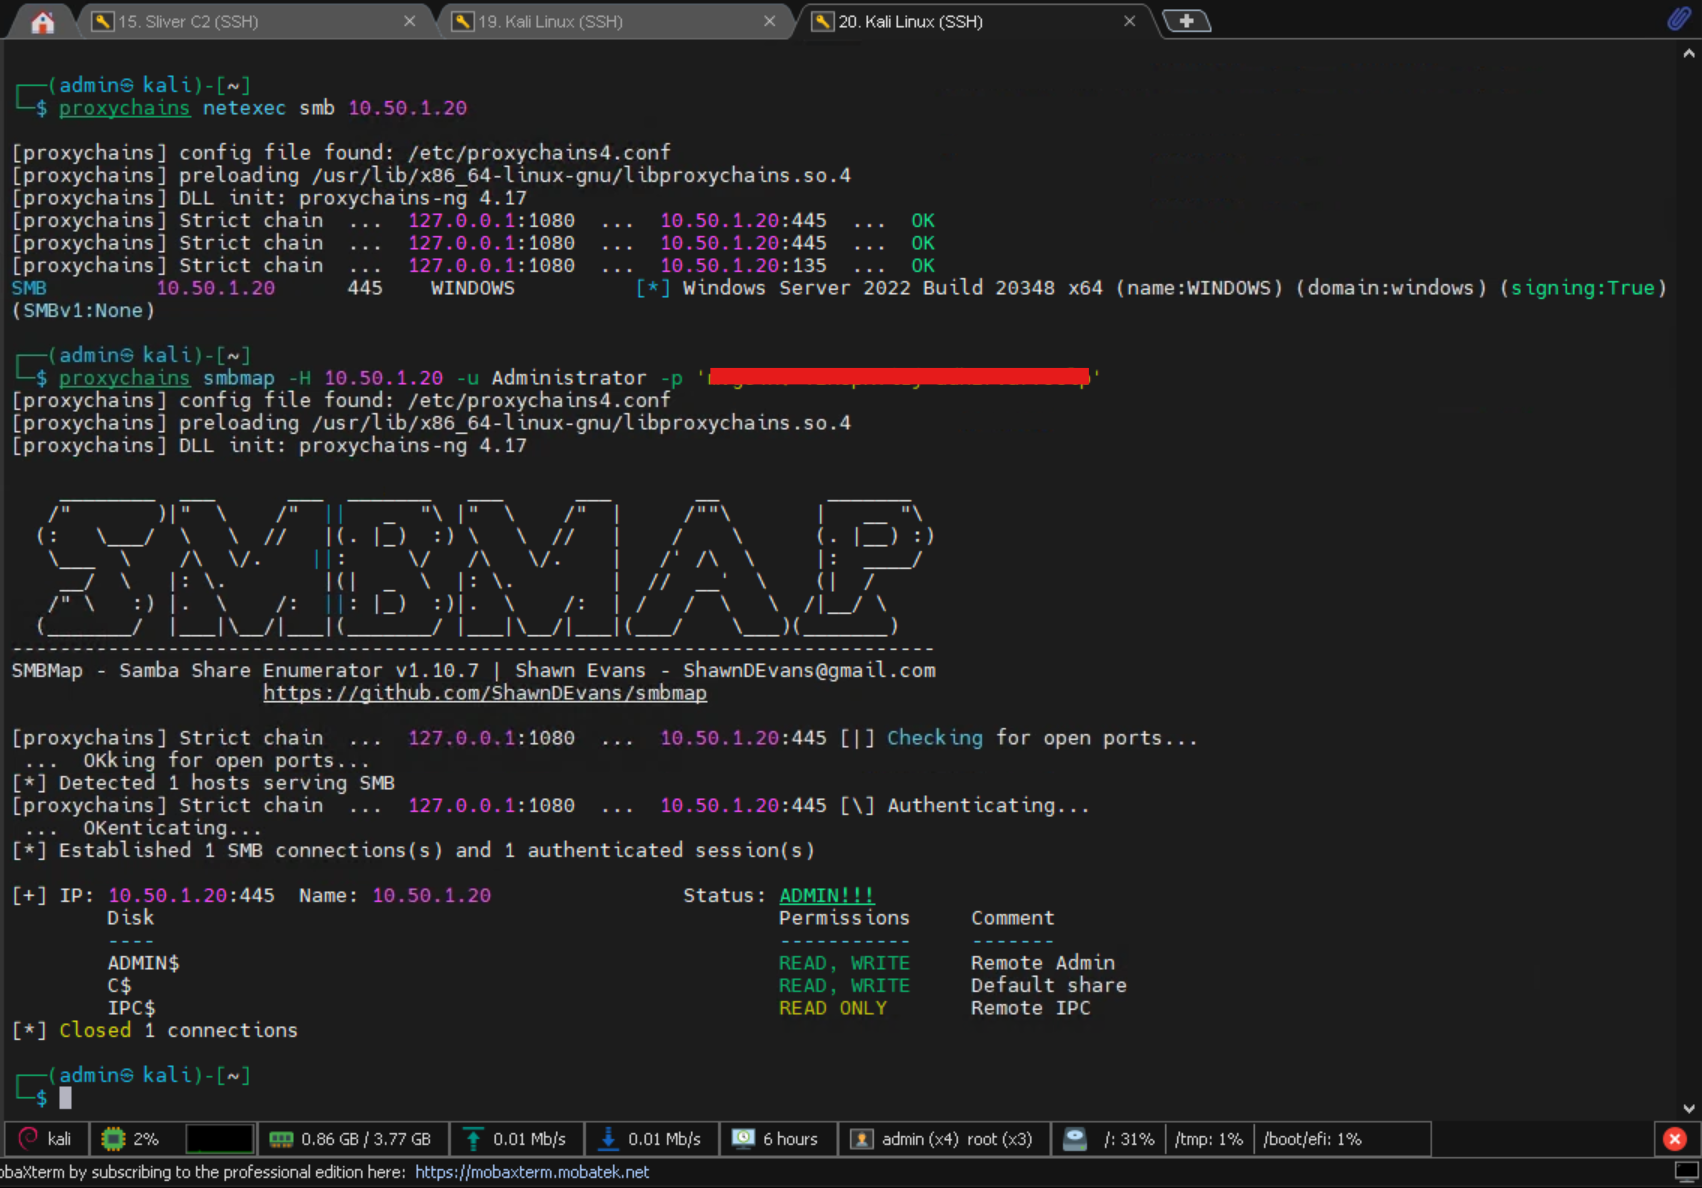Image resolution: width=1702 pixels, height=1188 pixels.
Task: Close the 19. Kali Linux (SSH) tab
Action: click(769, 21)
